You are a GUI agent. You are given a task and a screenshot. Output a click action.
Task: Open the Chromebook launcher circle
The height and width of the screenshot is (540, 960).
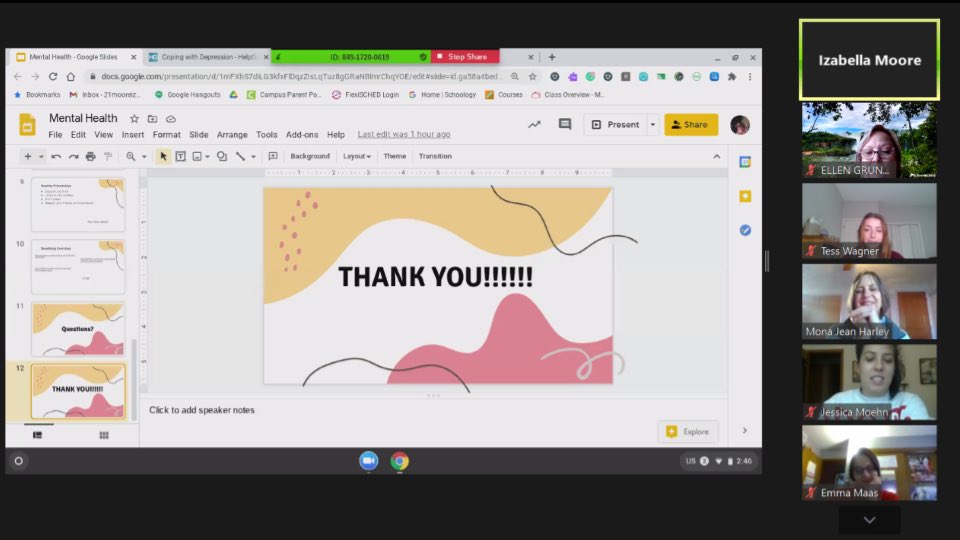tap(18, 460)
